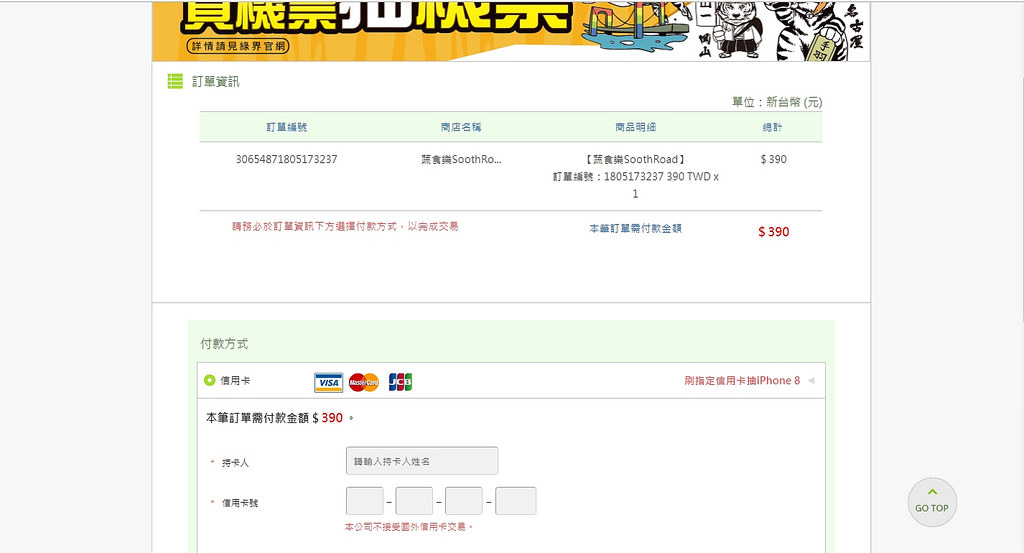The image size is (1024, 553).
Task: Click the VISA card logo
Action: (328, 382)
